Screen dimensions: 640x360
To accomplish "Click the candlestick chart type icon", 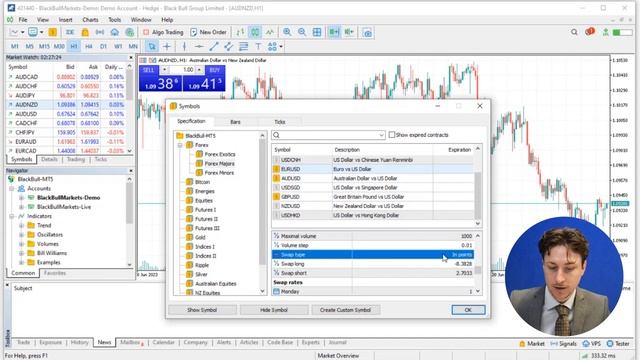I will pos(255,32).
